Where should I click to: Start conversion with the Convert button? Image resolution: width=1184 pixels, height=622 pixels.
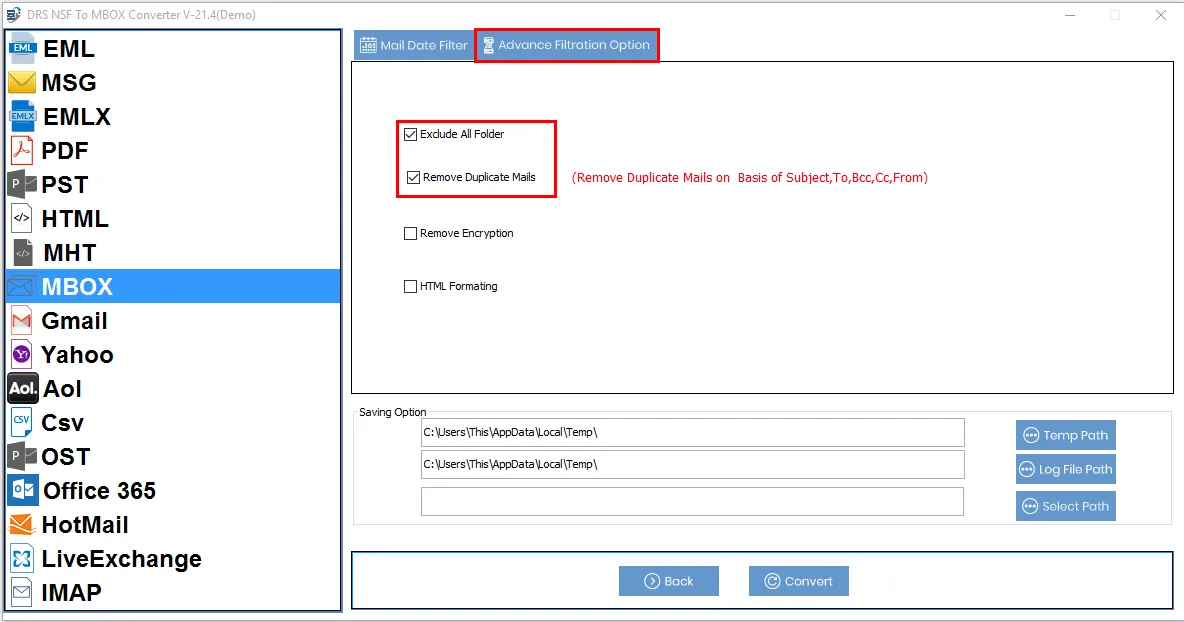click(x=798, y=581)
